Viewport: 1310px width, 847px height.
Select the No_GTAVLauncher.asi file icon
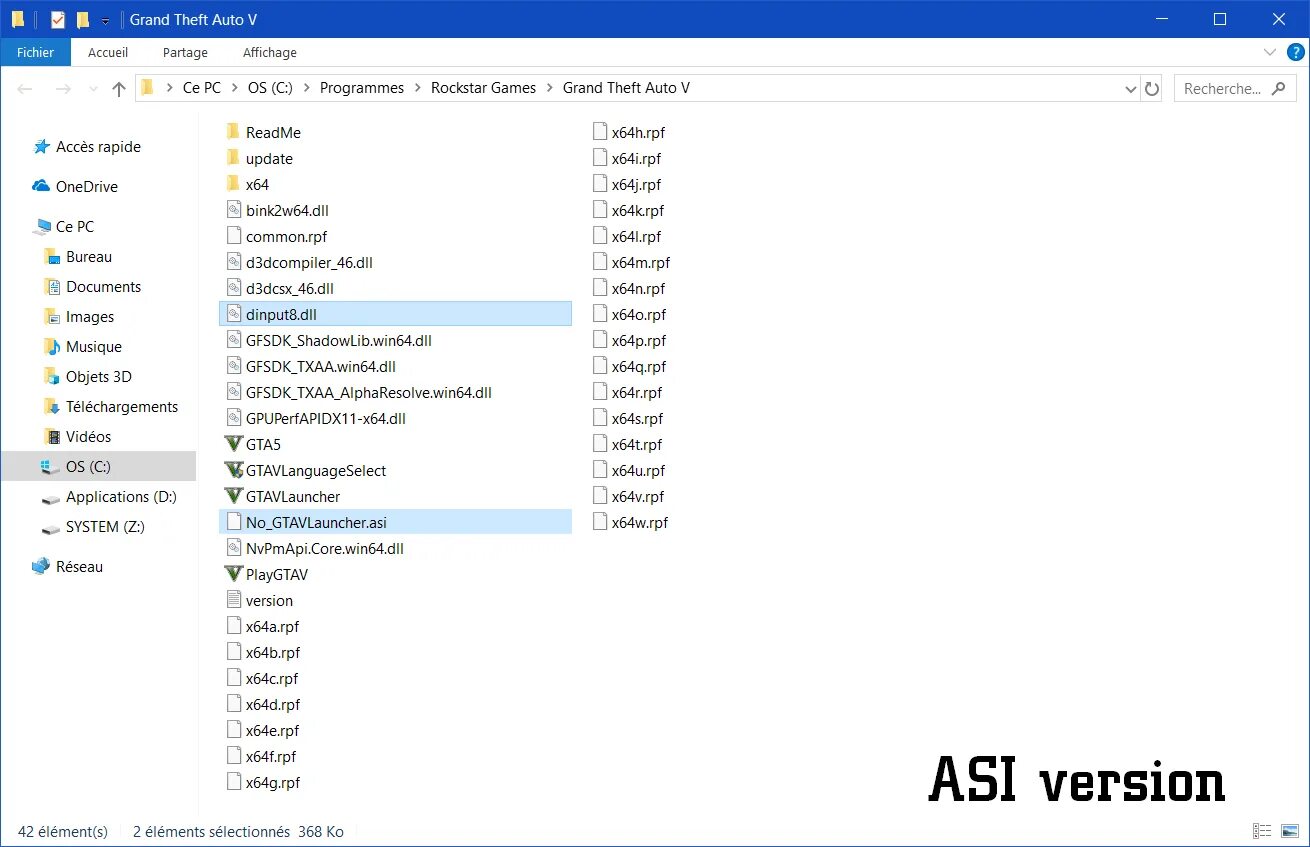pos(234,522)
